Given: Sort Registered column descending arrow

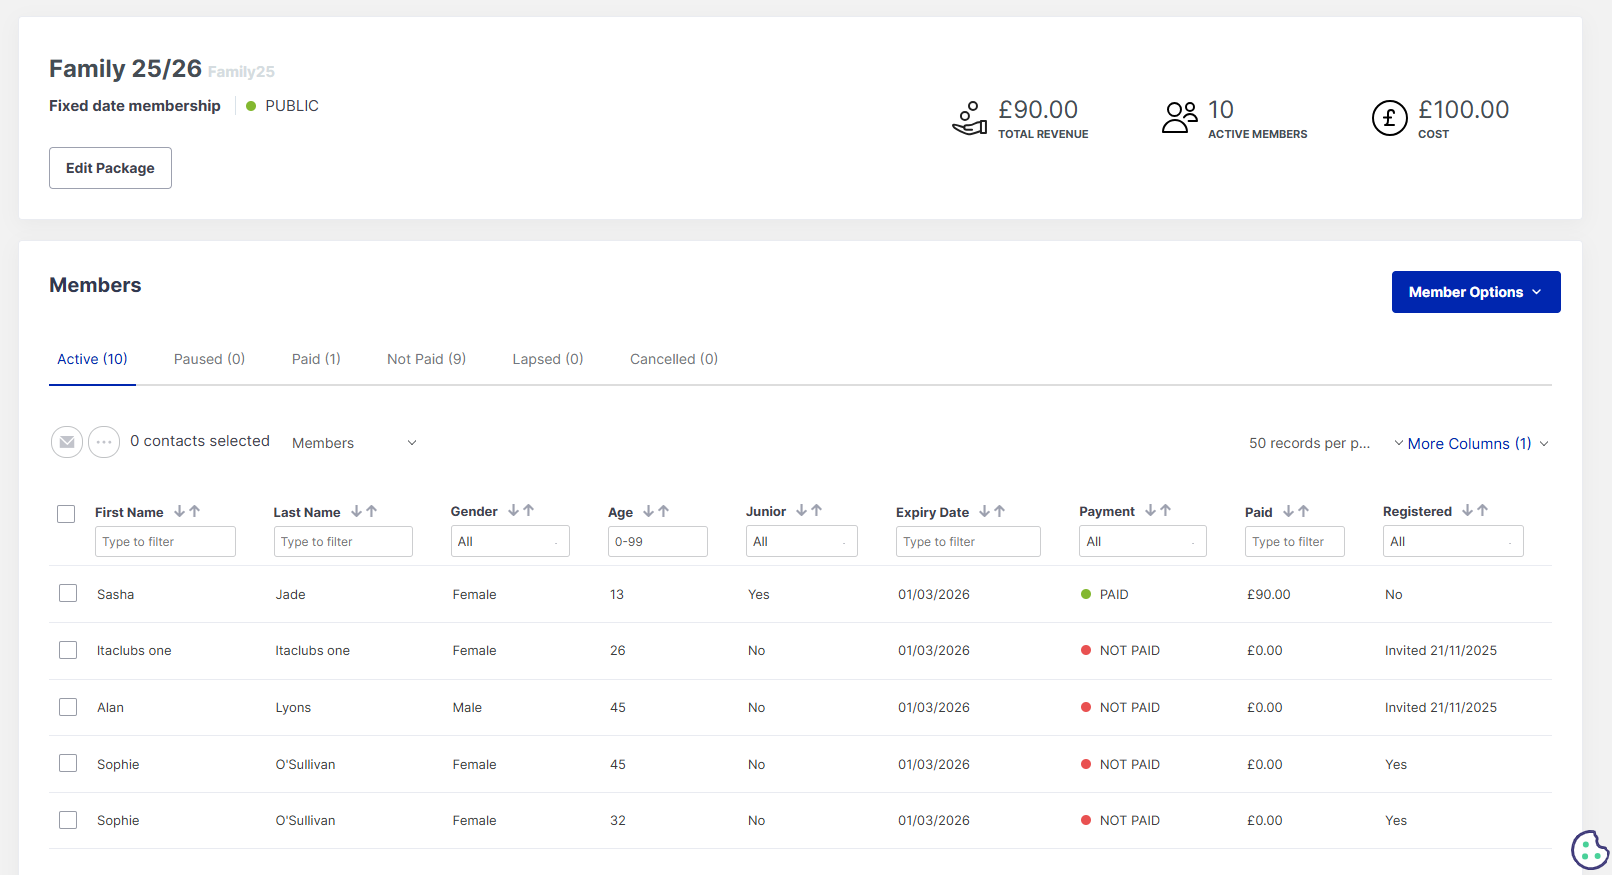Looking at the screenshot, I should pyautogui.click(x=1468, y=510).
